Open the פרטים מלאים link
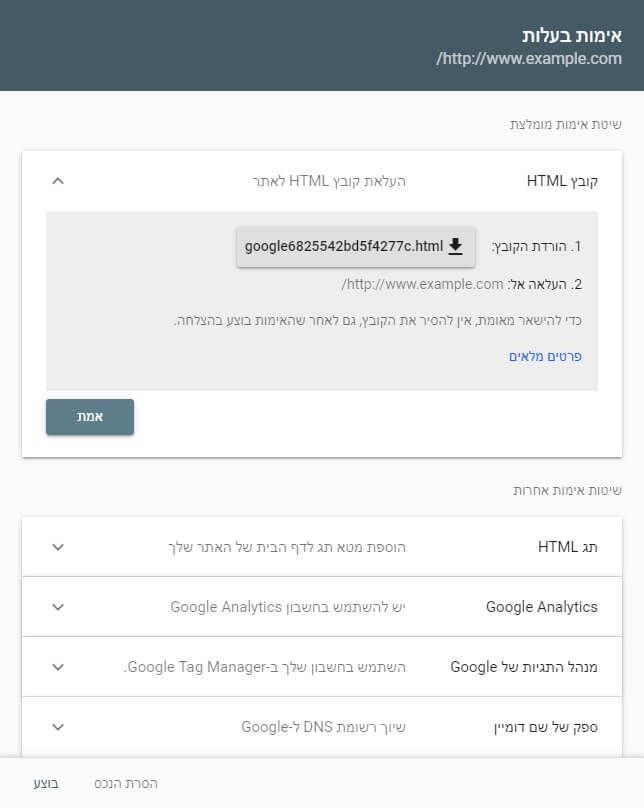This screenshot has height=808, width=644. click(545, 356)
